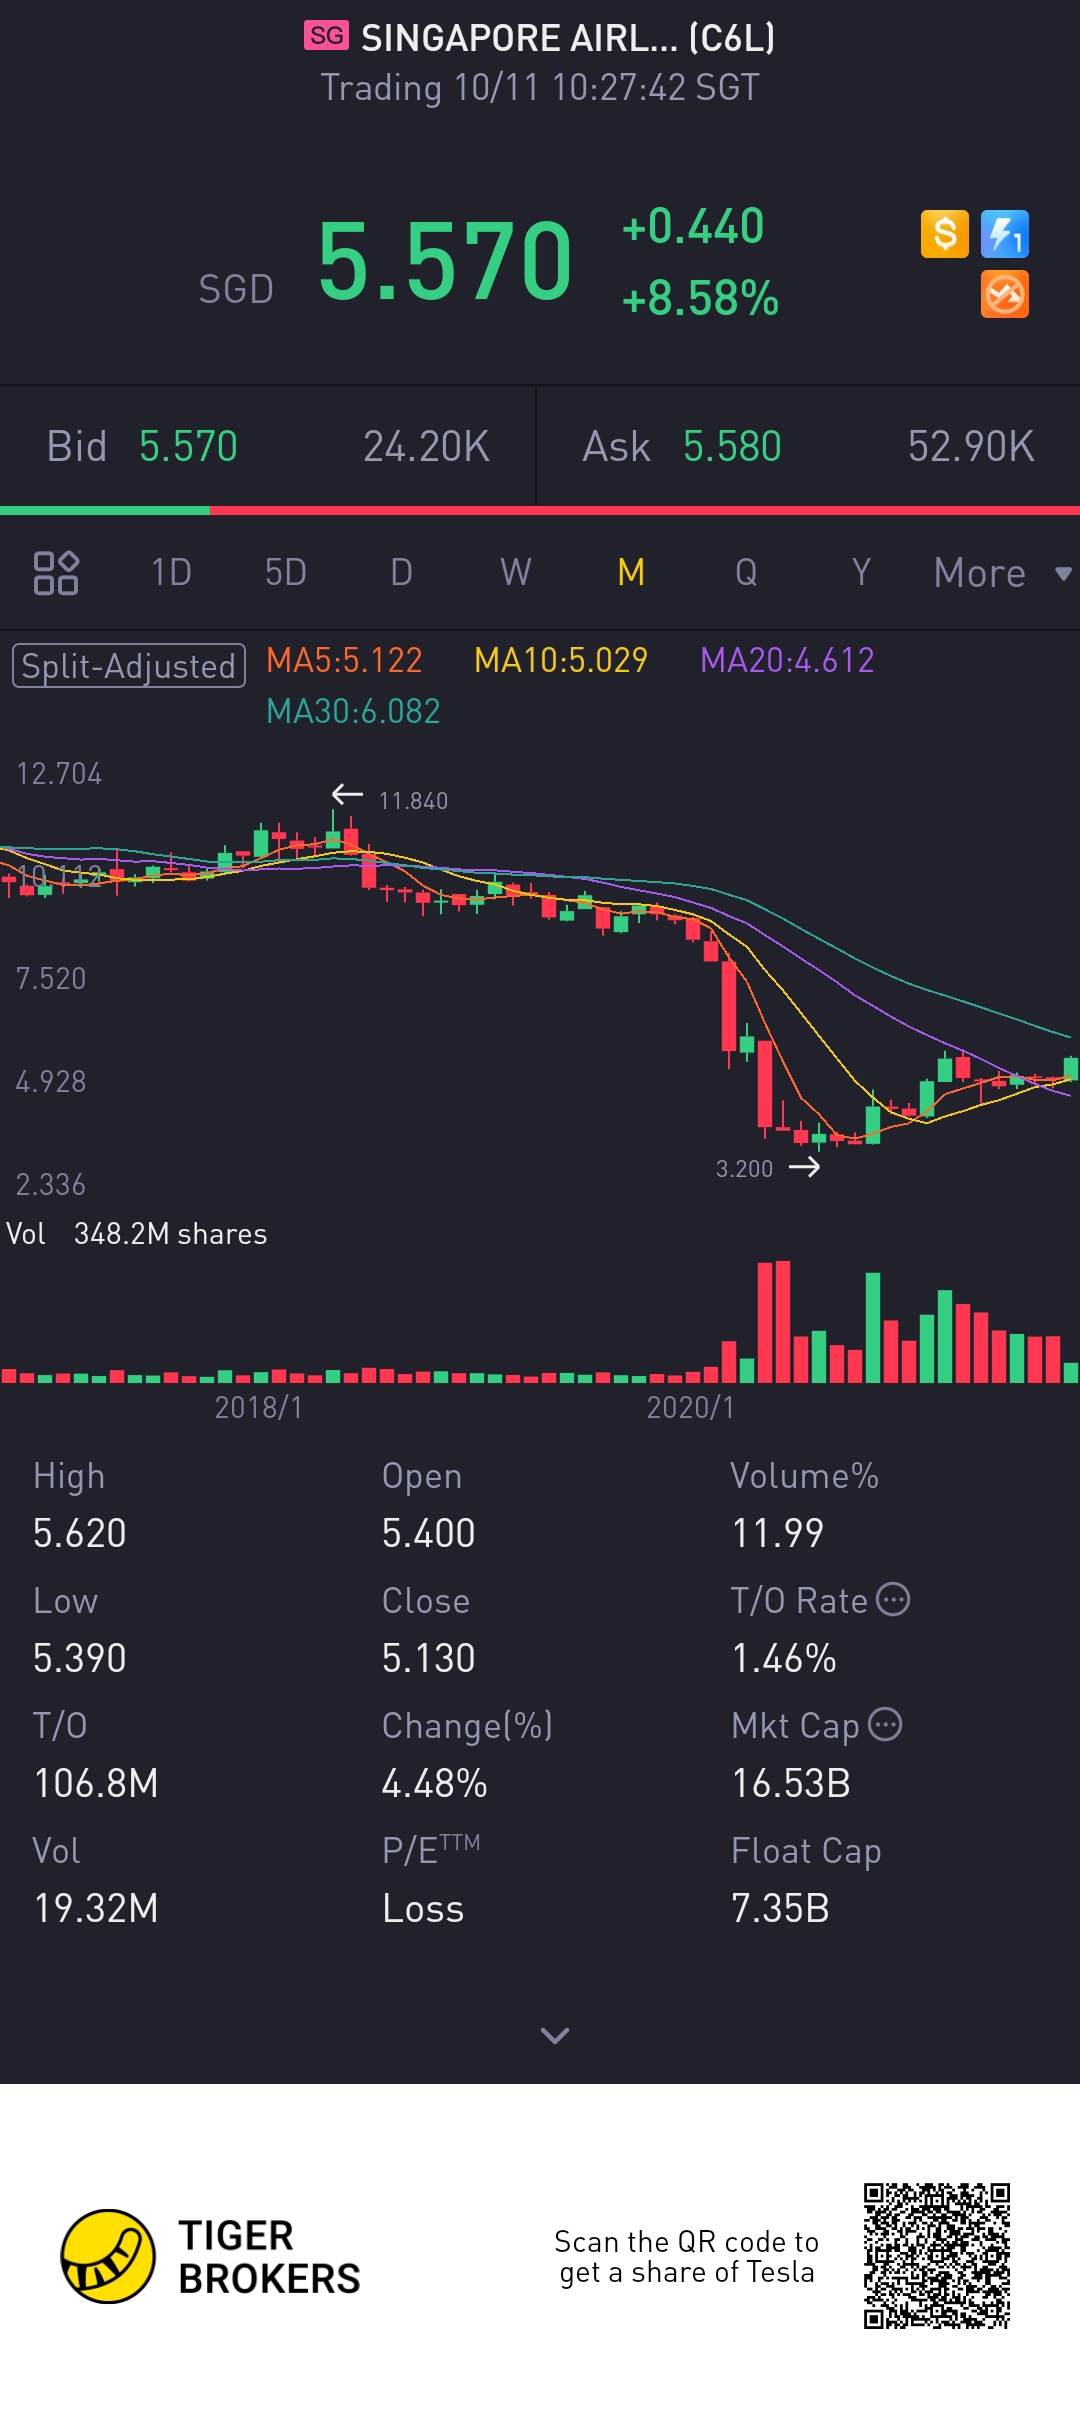Select the W weekly chart tab
The image size is (1080, 2429).
pyautogui.click(x=516, y=573)
